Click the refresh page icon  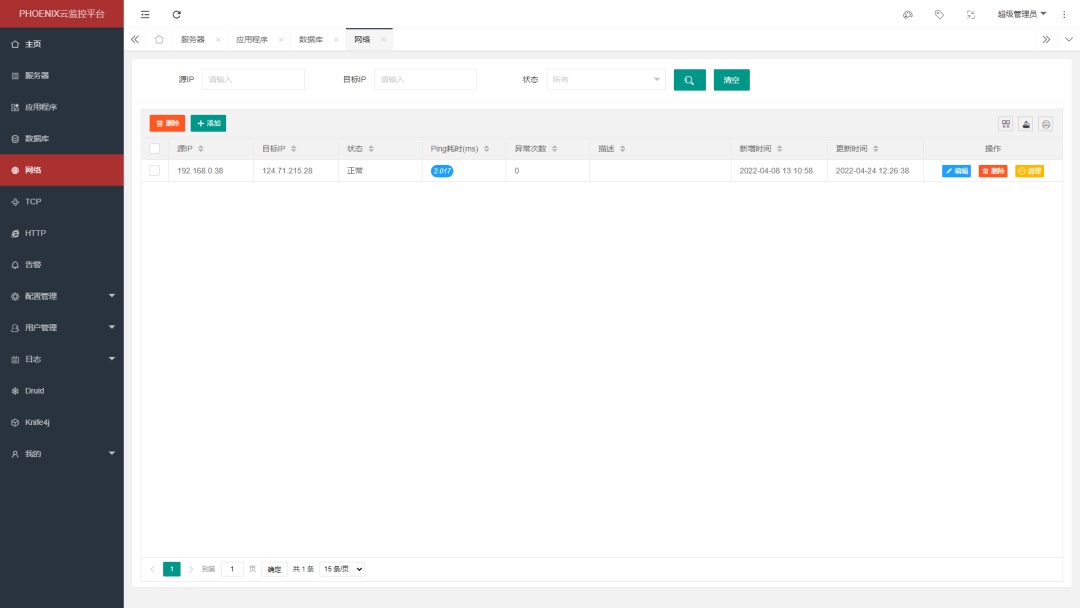tap(176, 14)
